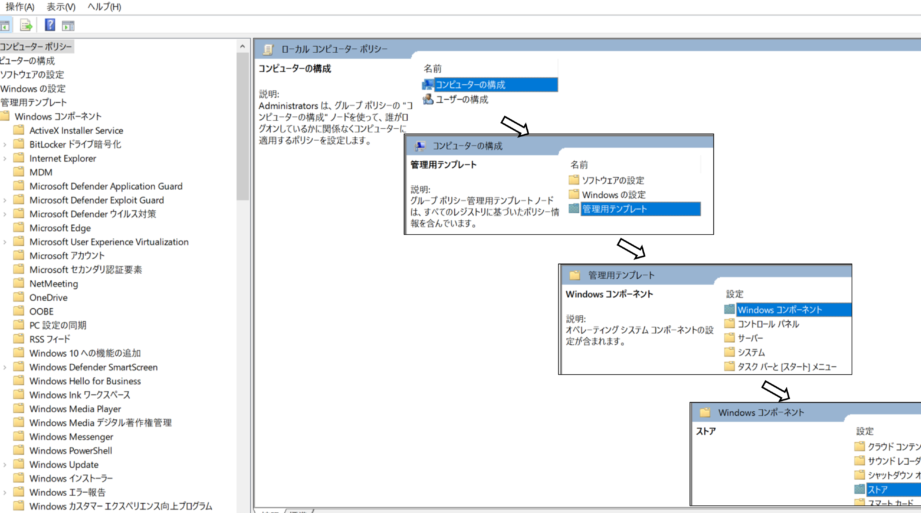Select ソフトウェアの設定 folder in the 名前 list
The height and width of the screenshot is (513, 921).
[613, 180]
